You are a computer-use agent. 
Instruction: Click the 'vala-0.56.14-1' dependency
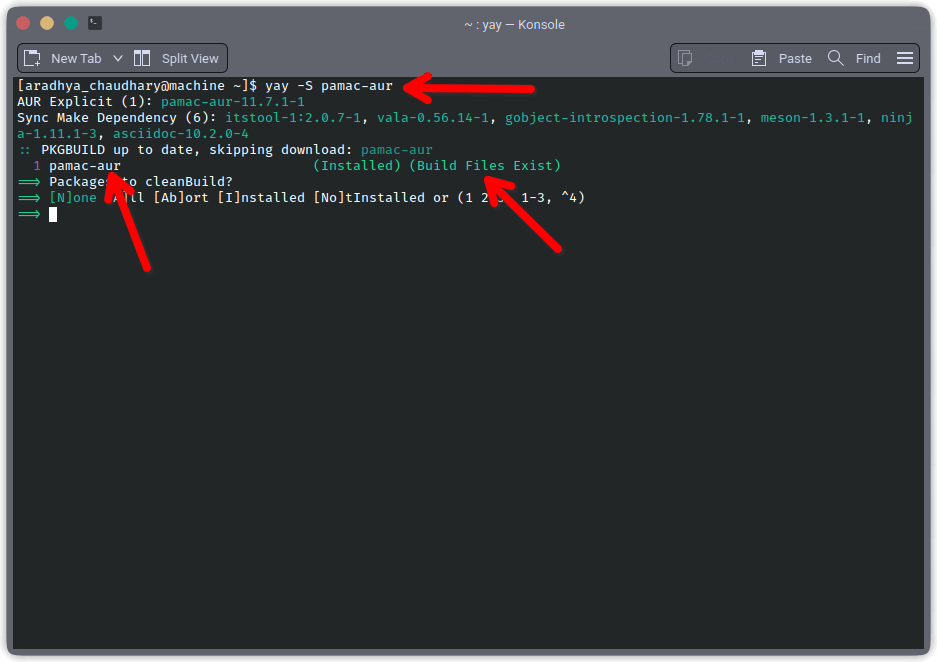click(433, 118)
